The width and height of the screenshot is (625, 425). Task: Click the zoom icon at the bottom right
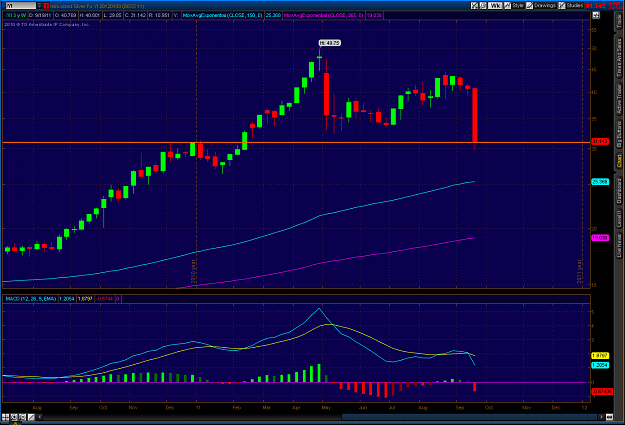point(609,417)
